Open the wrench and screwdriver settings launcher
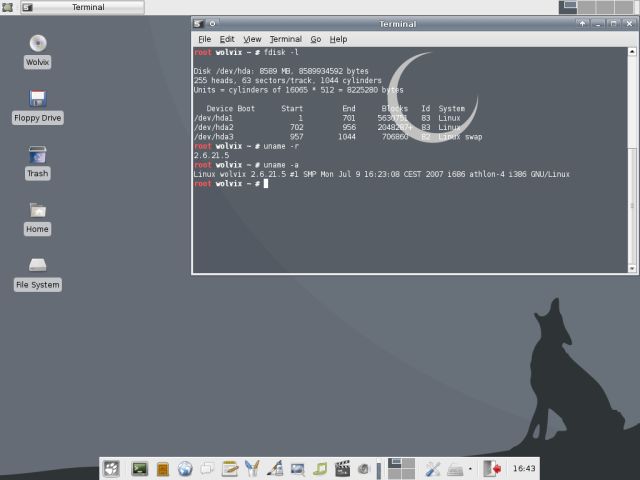 tap(432, 469)
